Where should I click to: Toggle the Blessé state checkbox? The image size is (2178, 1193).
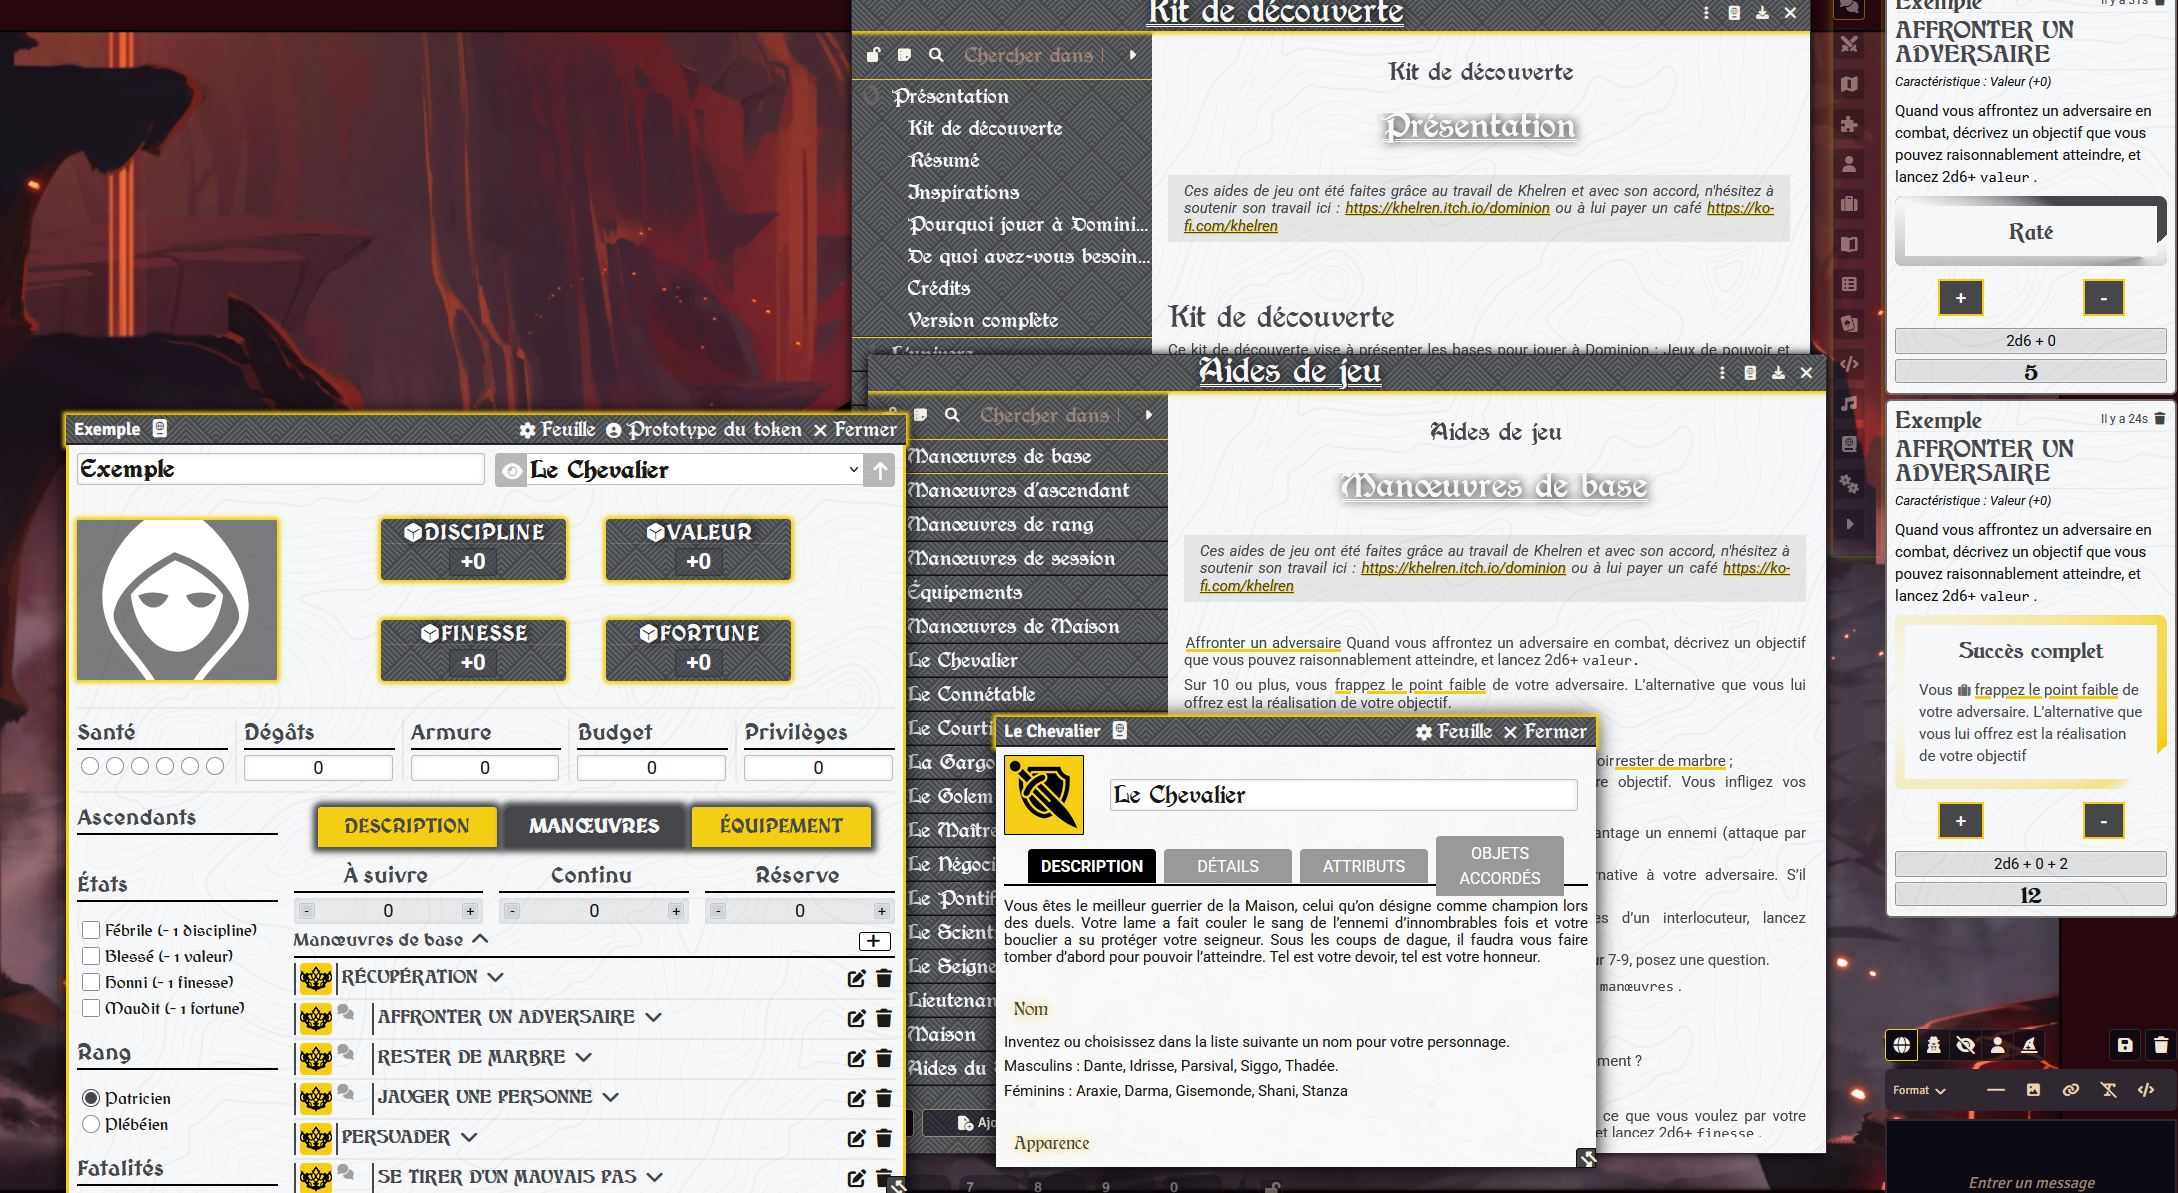tap(91, 956)
